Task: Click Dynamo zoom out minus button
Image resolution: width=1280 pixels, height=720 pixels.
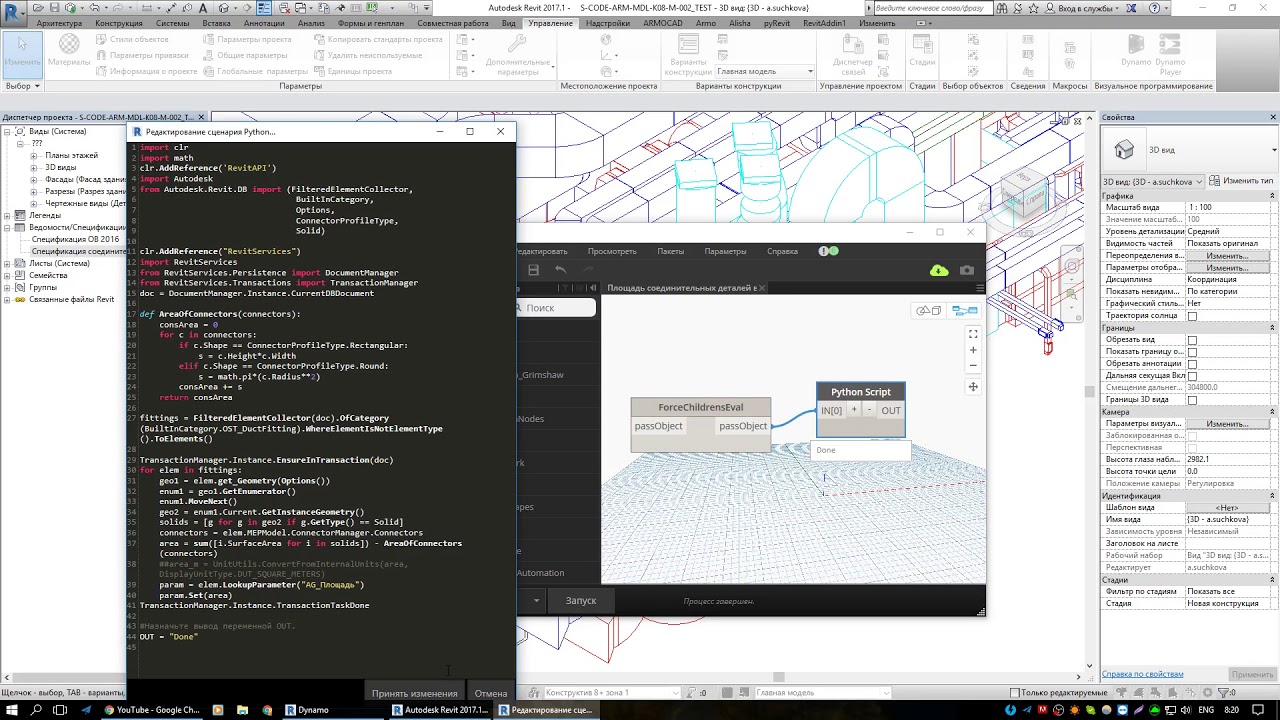Action: click(973, 365)
